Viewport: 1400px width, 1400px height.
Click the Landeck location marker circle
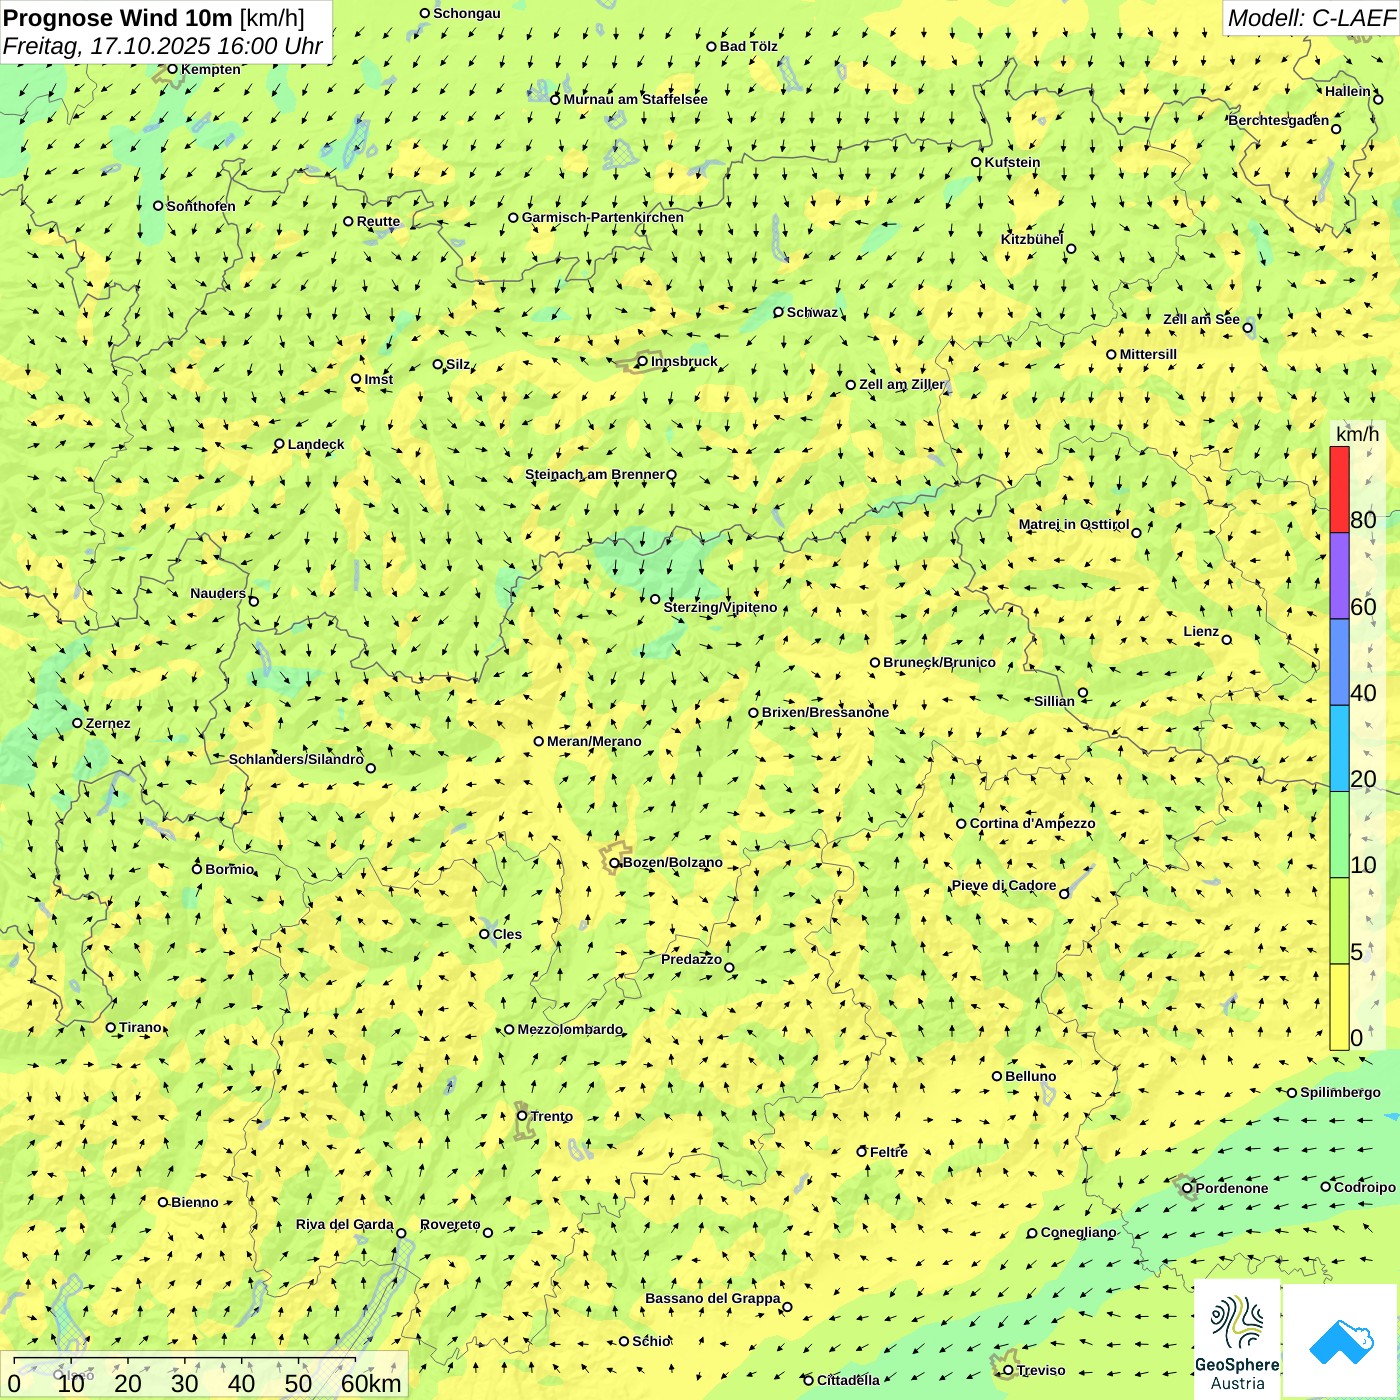point(279,444)
